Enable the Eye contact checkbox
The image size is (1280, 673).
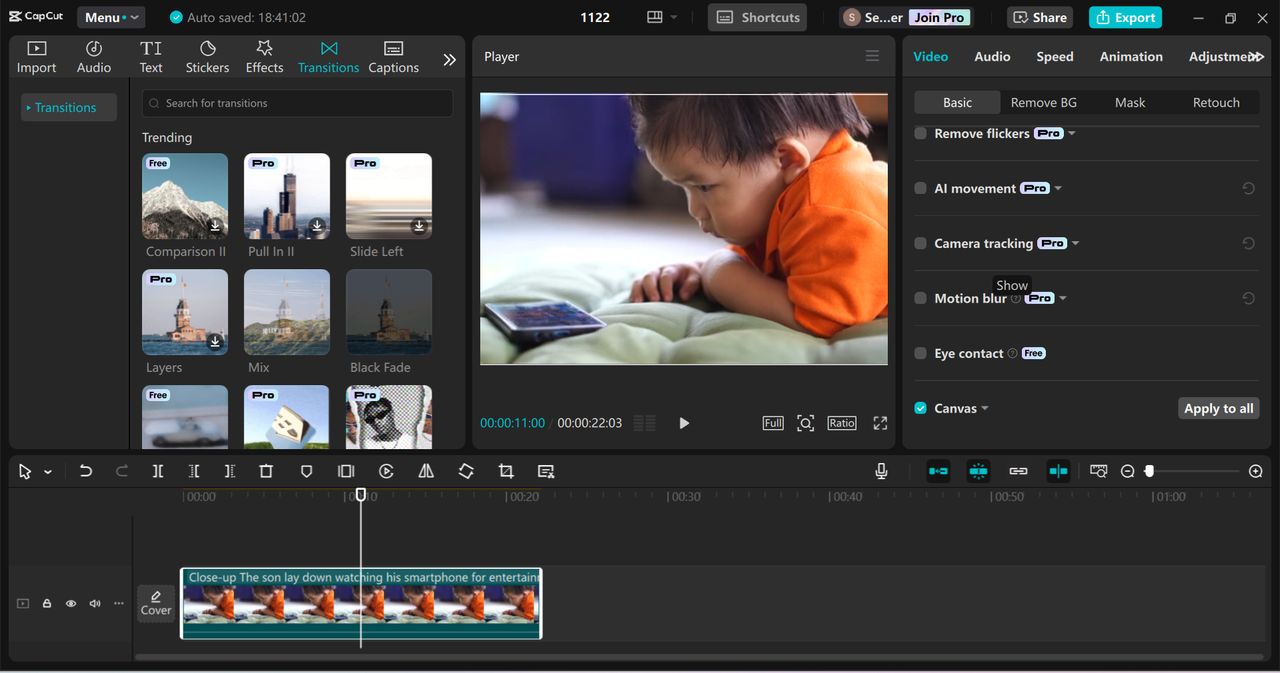click(x=920, y=353)
